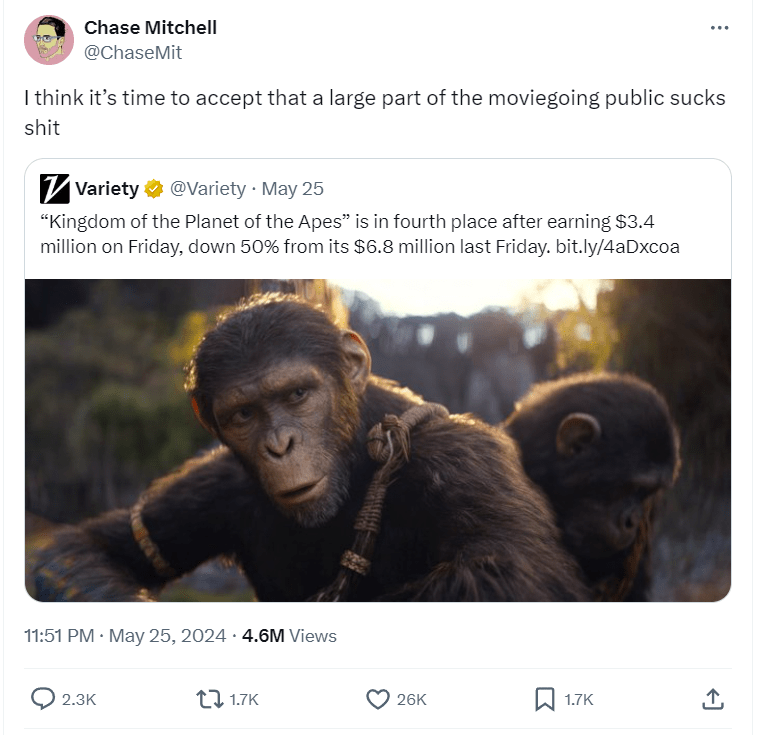
Task: Open the Chase Mitchell display name link
Action: point(150,27)
